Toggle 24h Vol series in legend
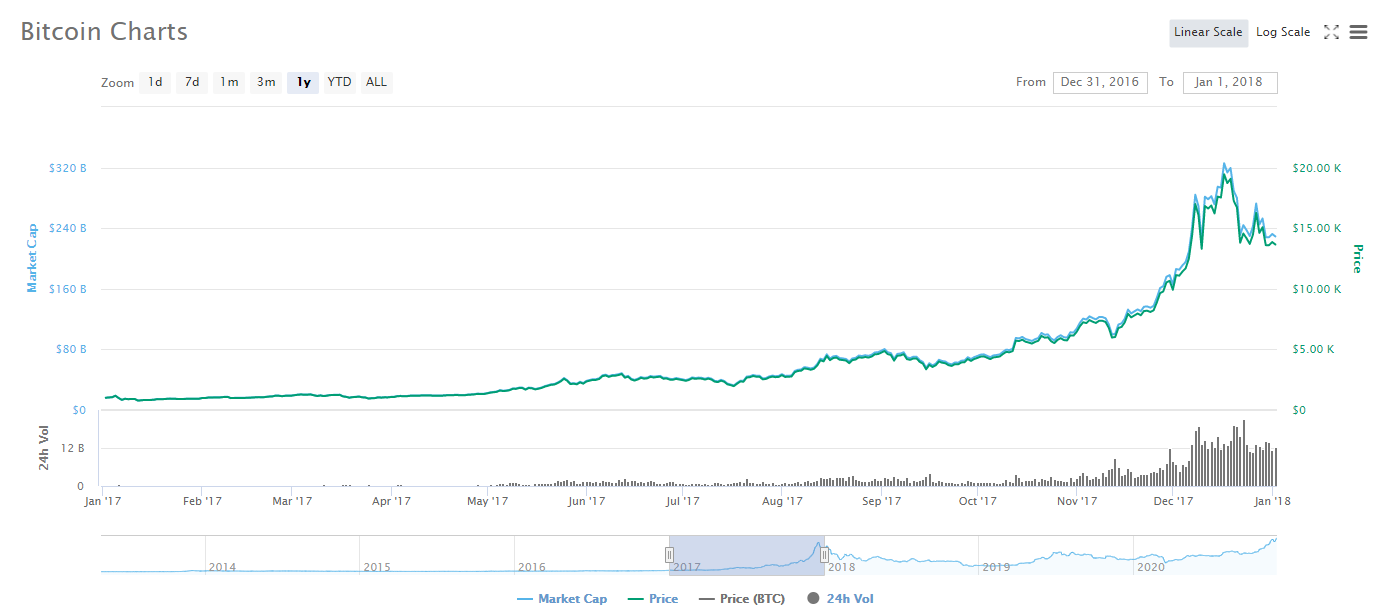1383x616 pixels. pyautogui.click(x=840, y=599)
